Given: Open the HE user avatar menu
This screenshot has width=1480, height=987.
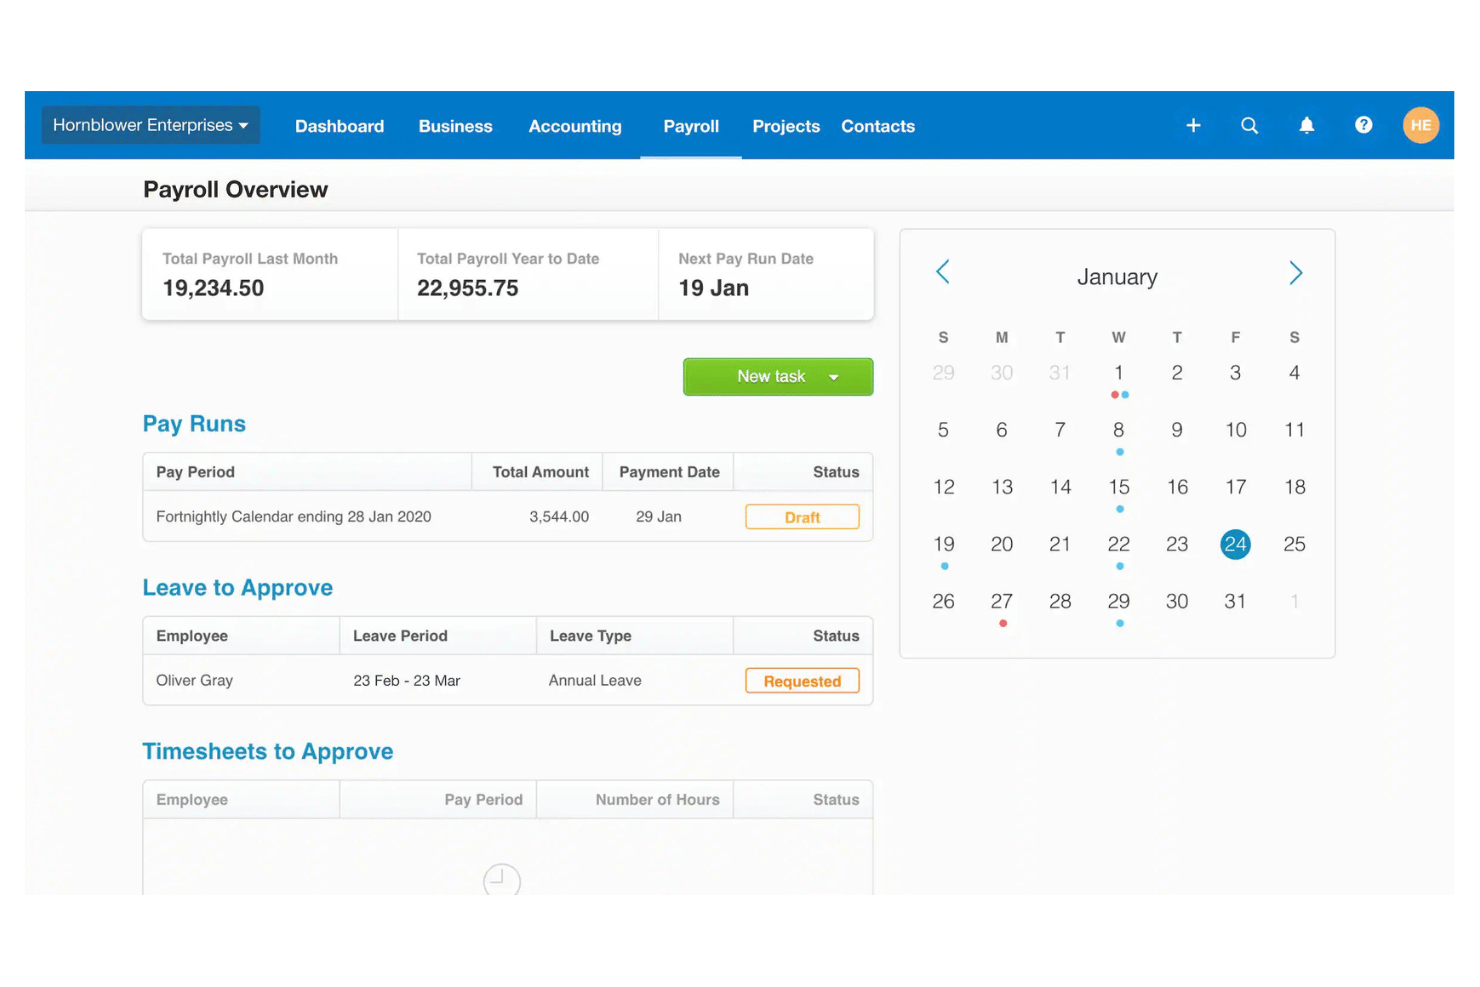Looking at the screenshot, I should coord(1421,125).
